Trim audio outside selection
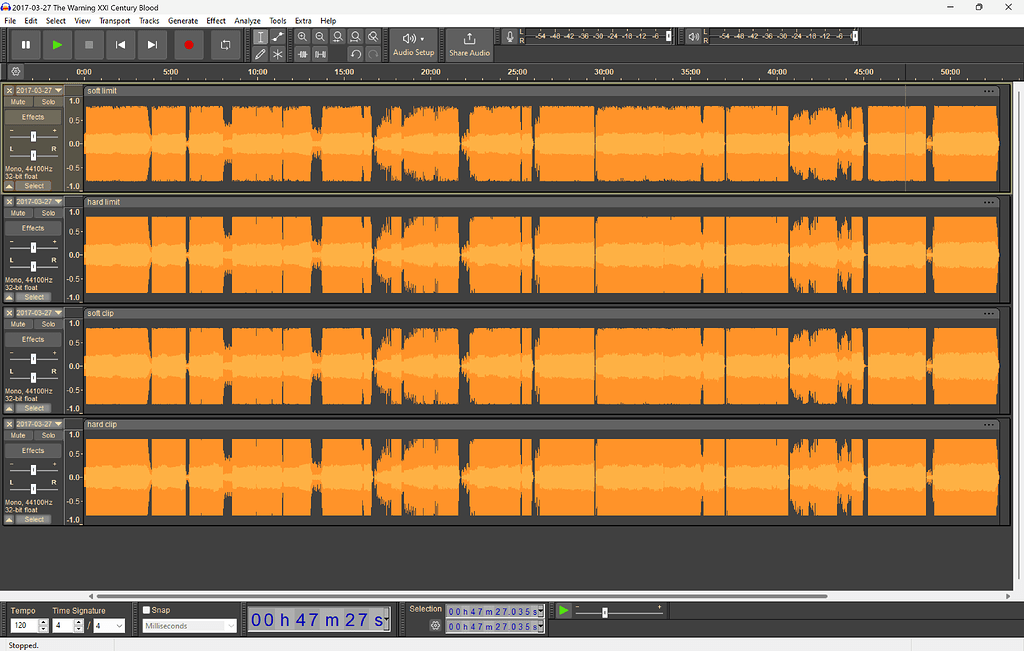This screenshot has height=651, width=1024. pos(302,54)
